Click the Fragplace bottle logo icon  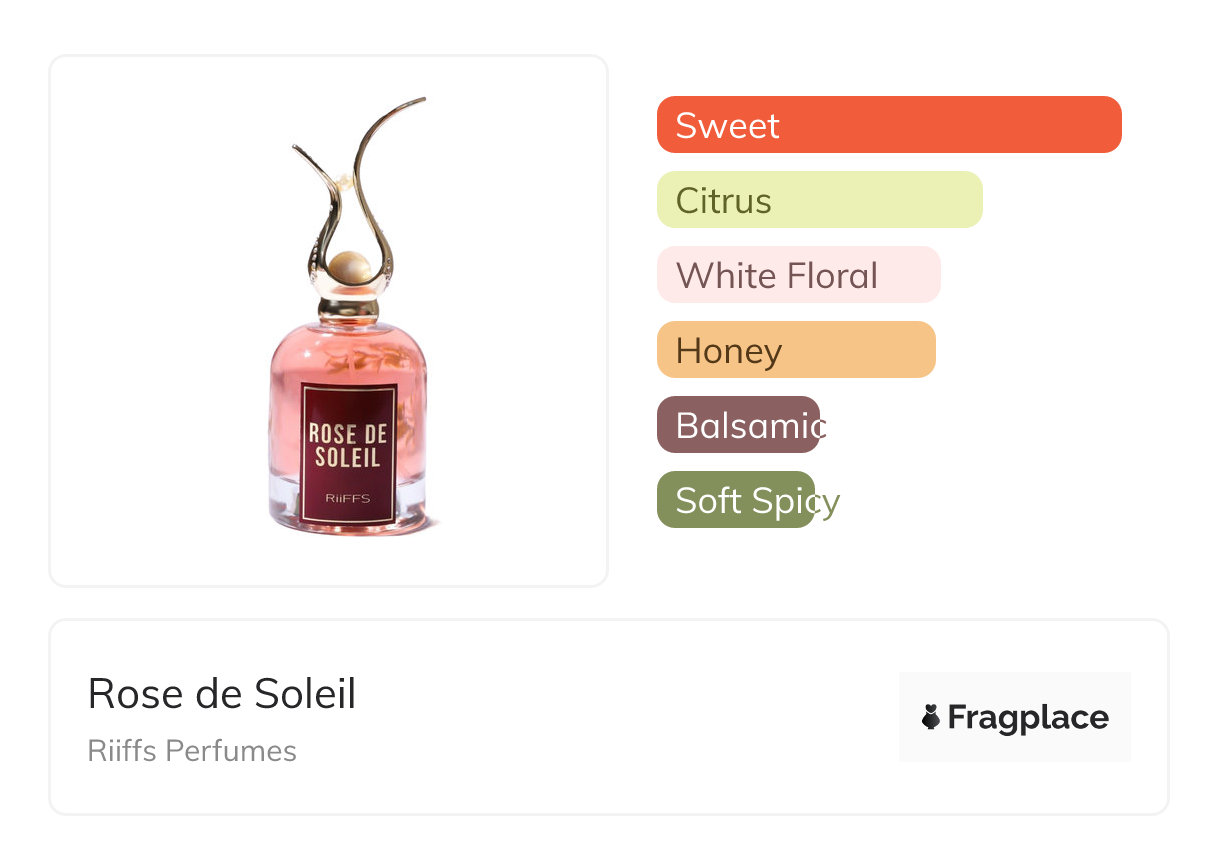click(931, 717)
